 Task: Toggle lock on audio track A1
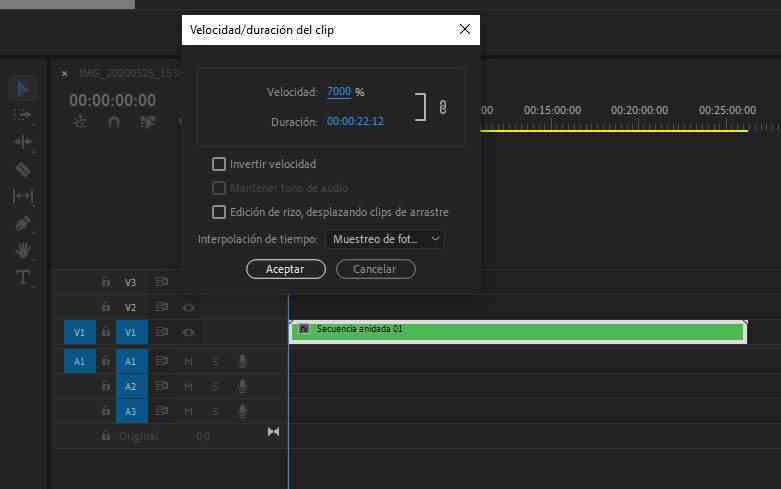(x=106, y=361)
